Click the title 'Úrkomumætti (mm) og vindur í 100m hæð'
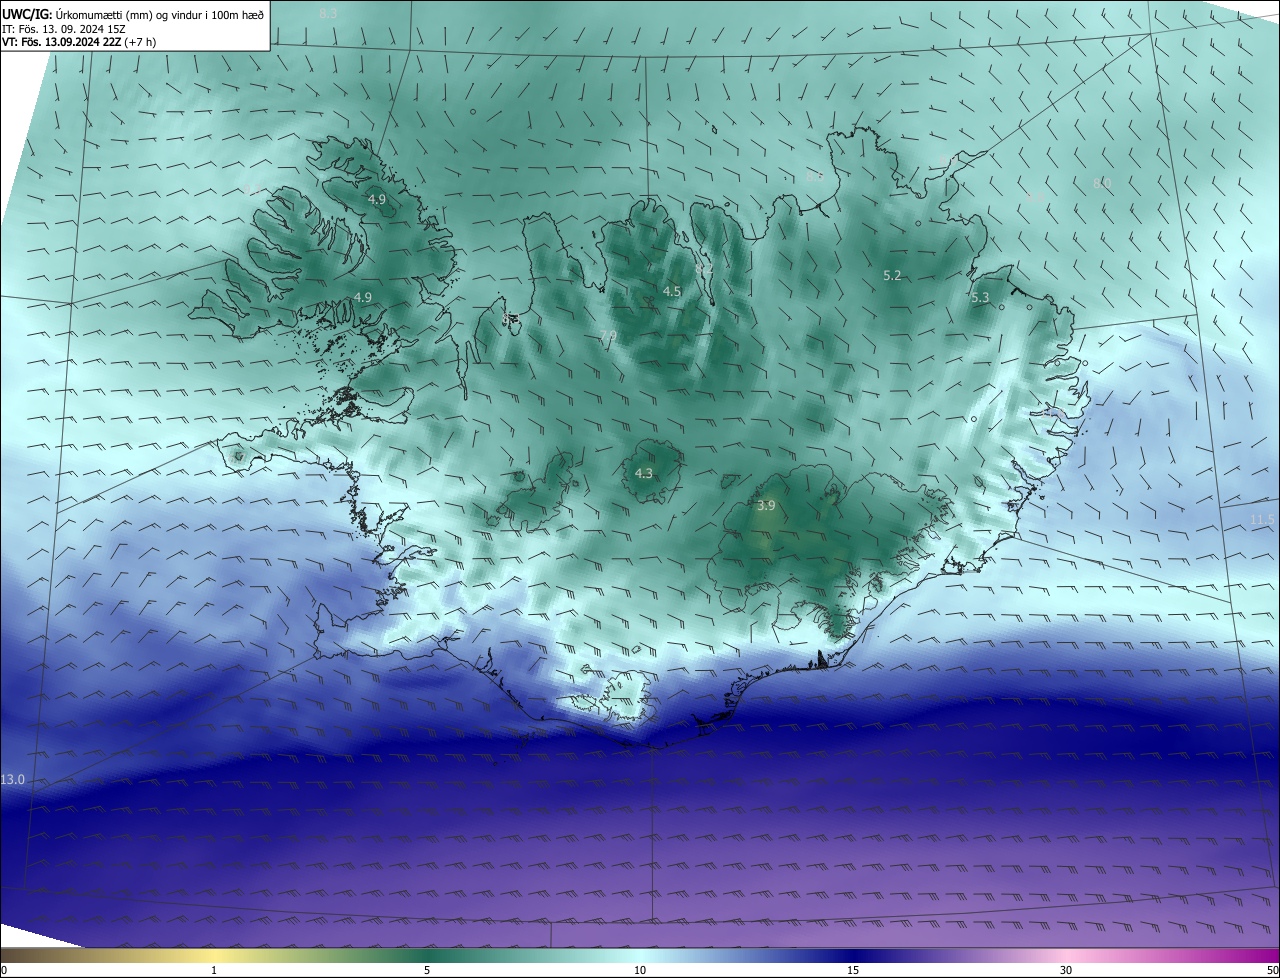Image resolution: width=1280 pixels, height=978 pixels. coord(161,14)
